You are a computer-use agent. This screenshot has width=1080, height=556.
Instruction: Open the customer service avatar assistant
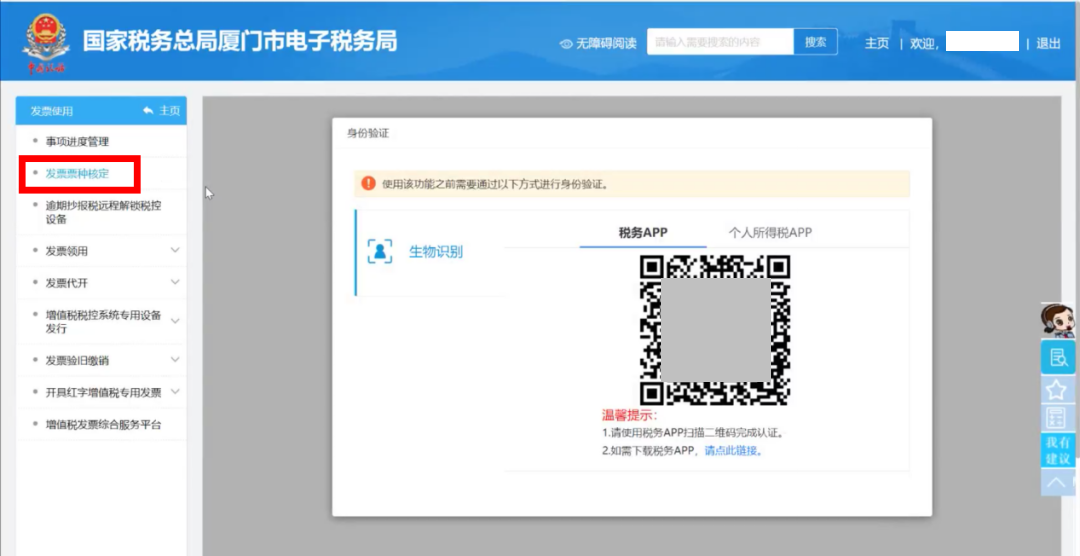tap(1056, 320)
